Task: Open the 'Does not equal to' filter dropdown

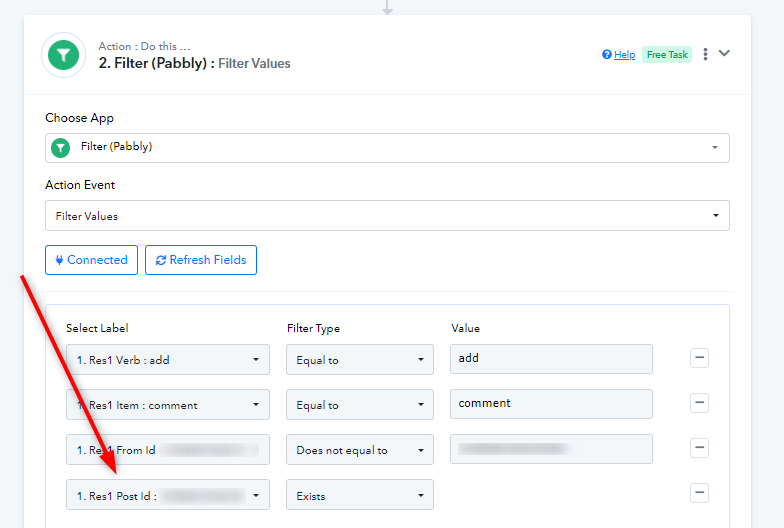Action: tap(360, 450)
